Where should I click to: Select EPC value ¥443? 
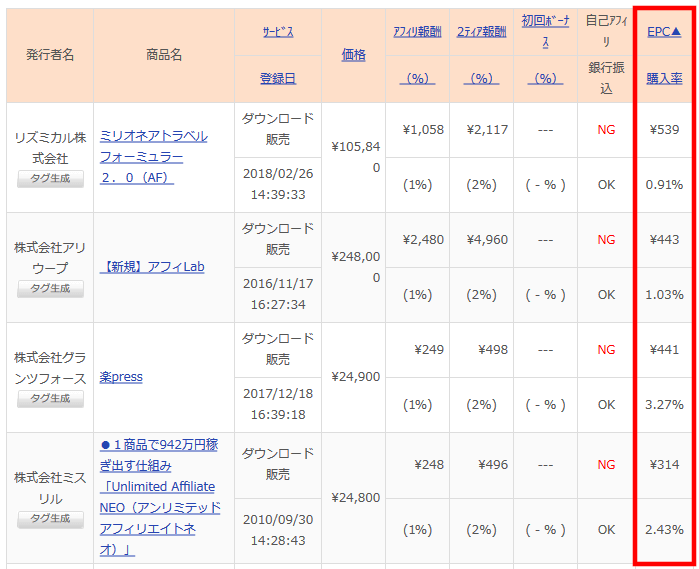pos(664,240)
